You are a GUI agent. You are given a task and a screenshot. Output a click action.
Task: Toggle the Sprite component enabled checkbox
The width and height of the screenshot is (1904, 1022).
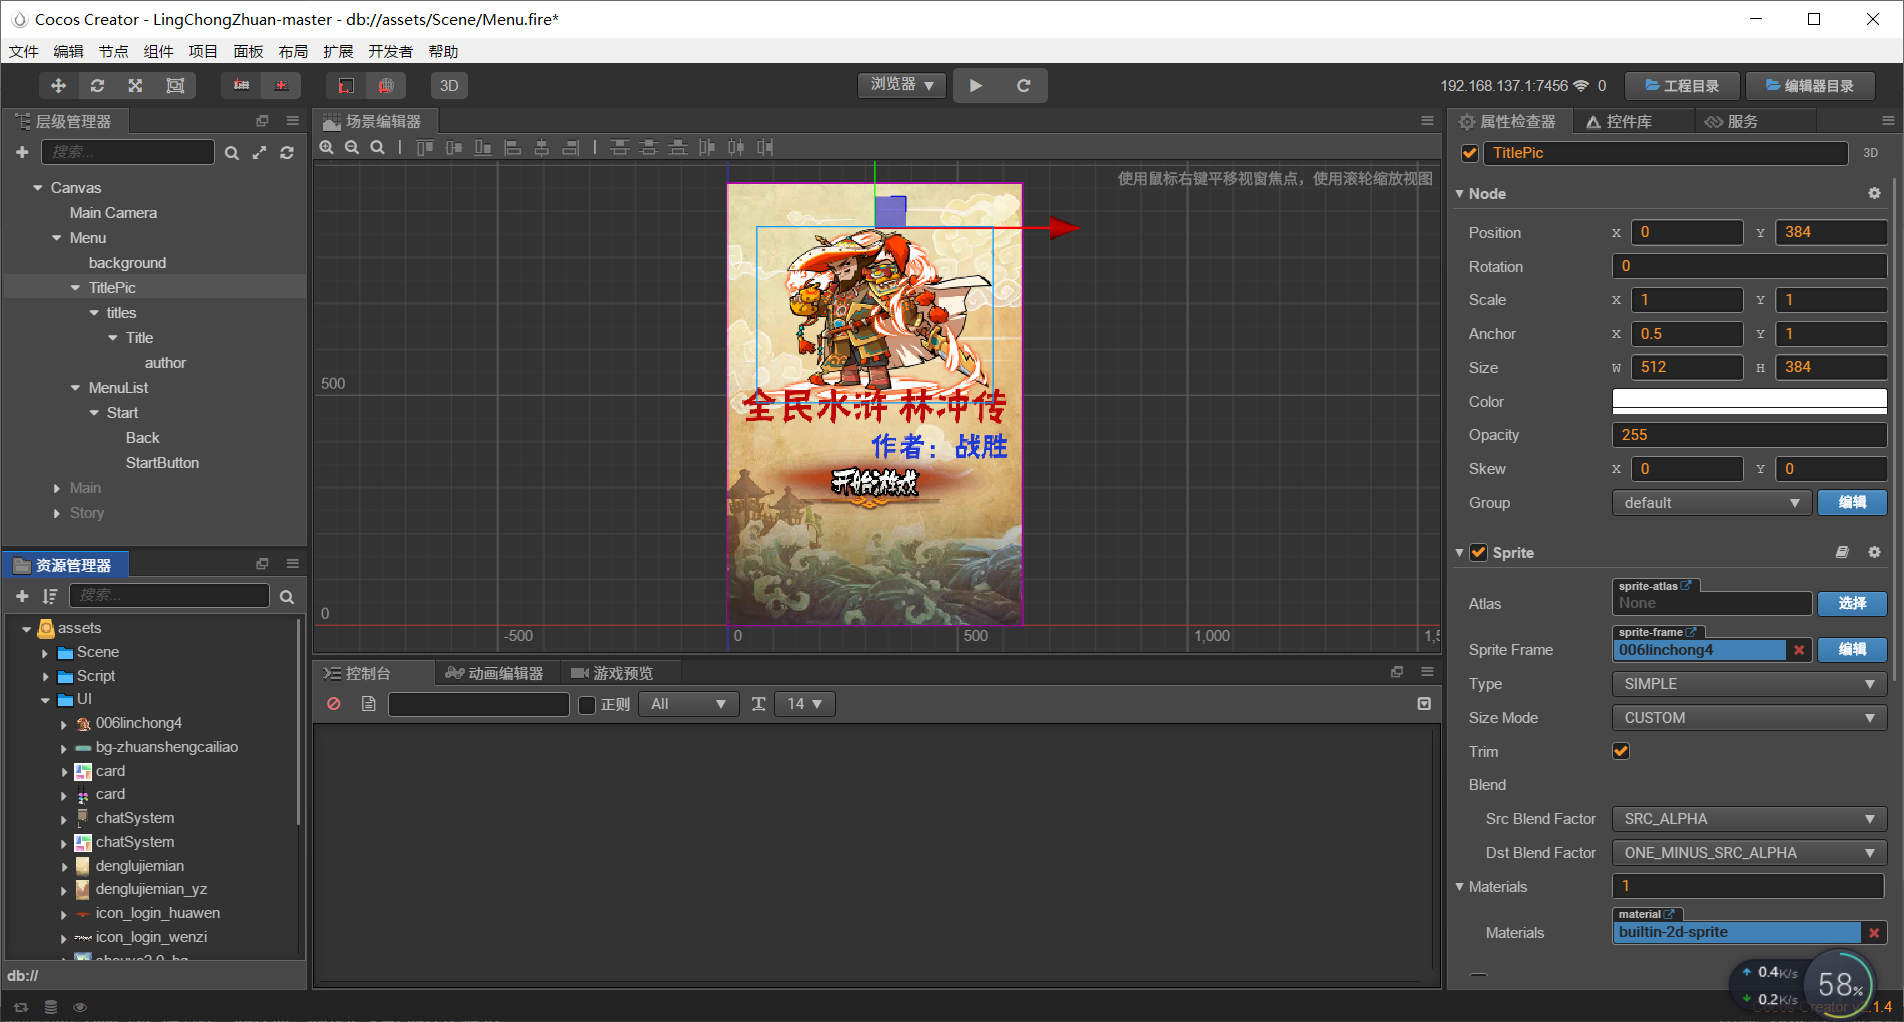pos(1478,552)
